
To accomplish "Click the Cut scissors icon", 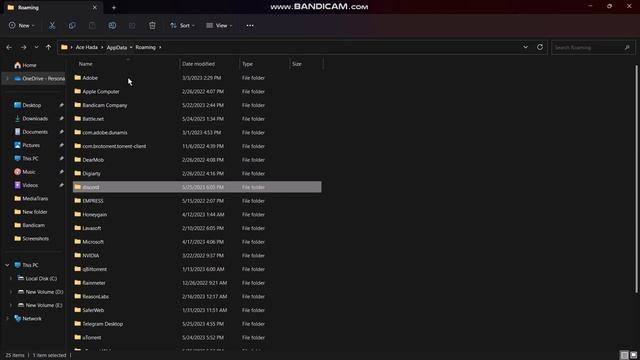I will click(52, 25).
